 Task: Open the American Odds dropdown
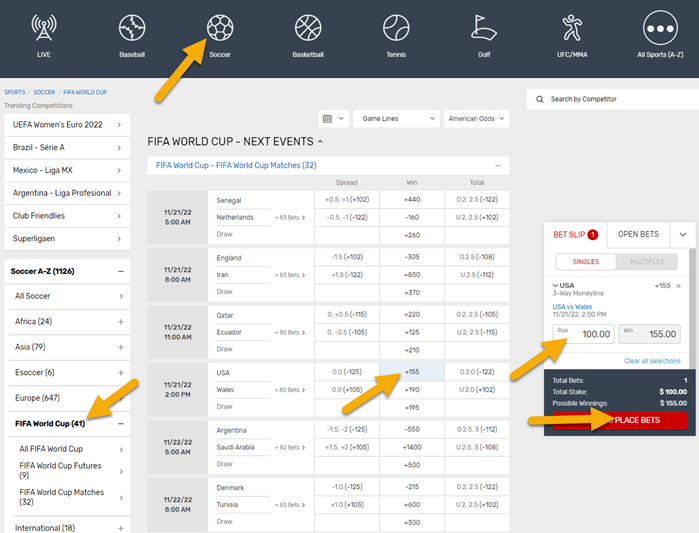pyautogui.click(x=475, y=119)
